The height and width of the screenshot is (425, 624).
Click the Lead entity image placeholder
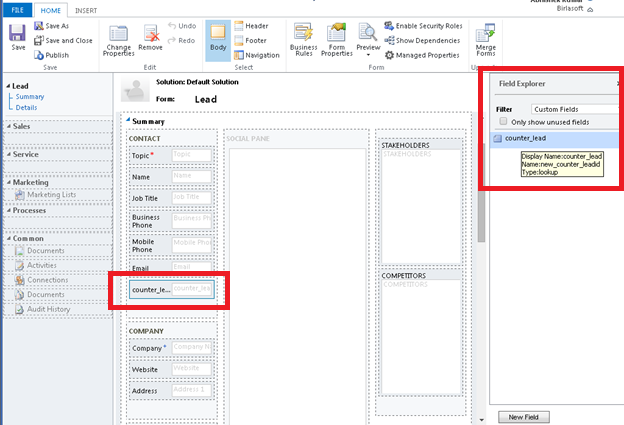135,90
